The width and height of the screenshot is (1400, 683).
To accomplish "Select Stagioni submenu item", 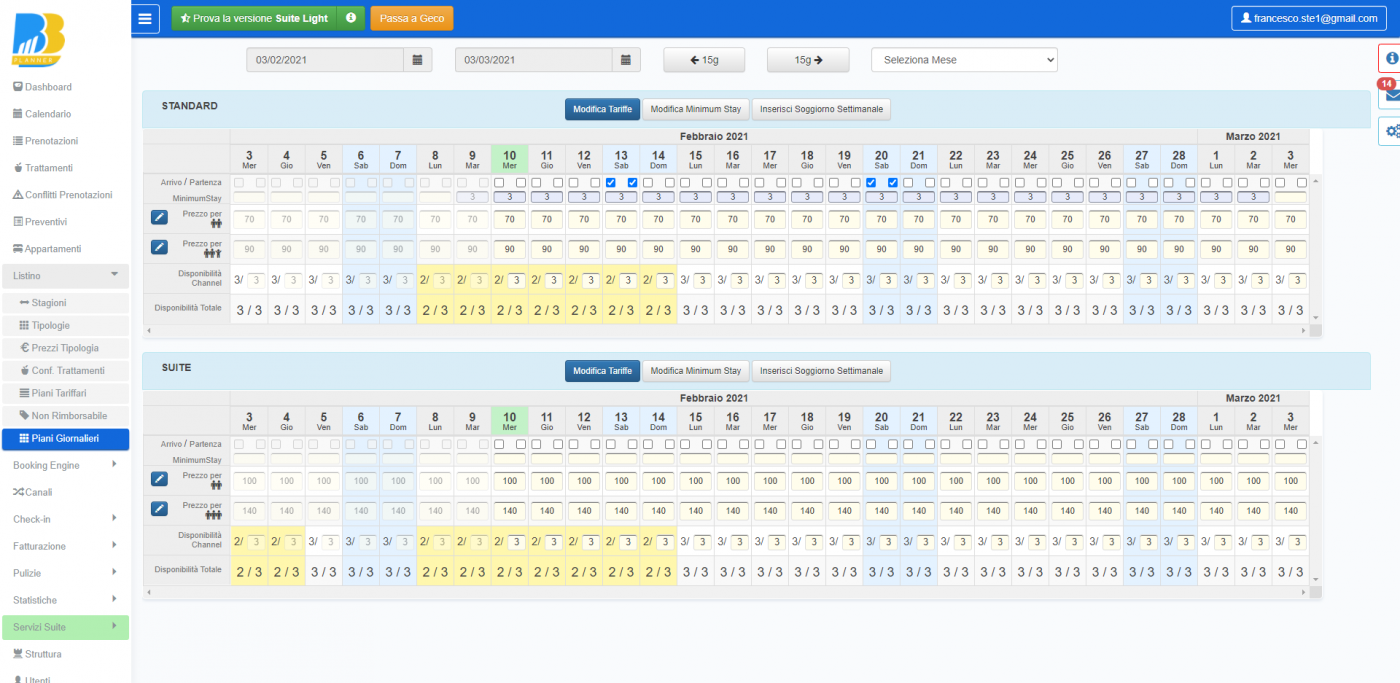I will coord(65,303).
